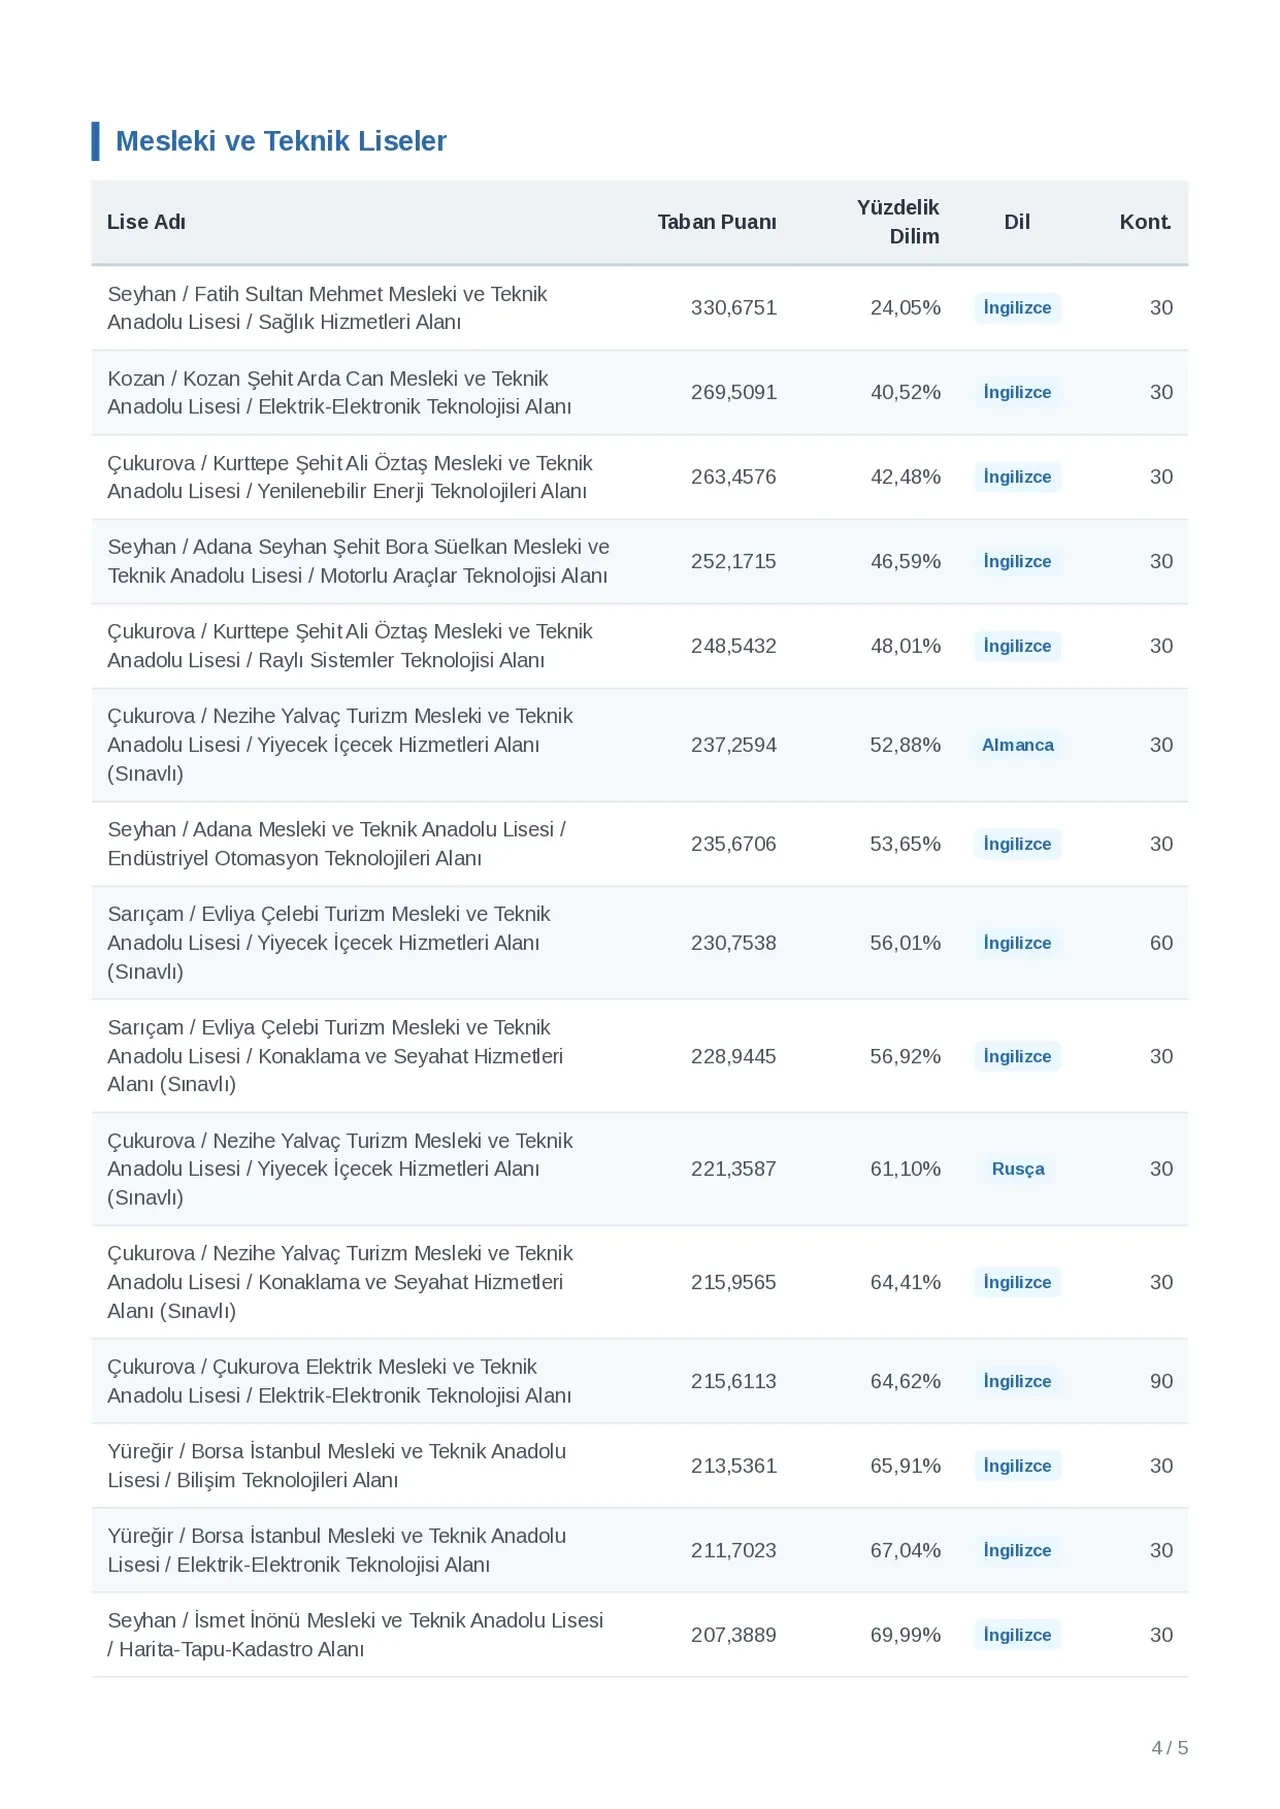The width and height of the screenshot is (1280, 1809).
Task: Select the Yüzdelik Dilim column header
Action: click(x=897, y=222)
